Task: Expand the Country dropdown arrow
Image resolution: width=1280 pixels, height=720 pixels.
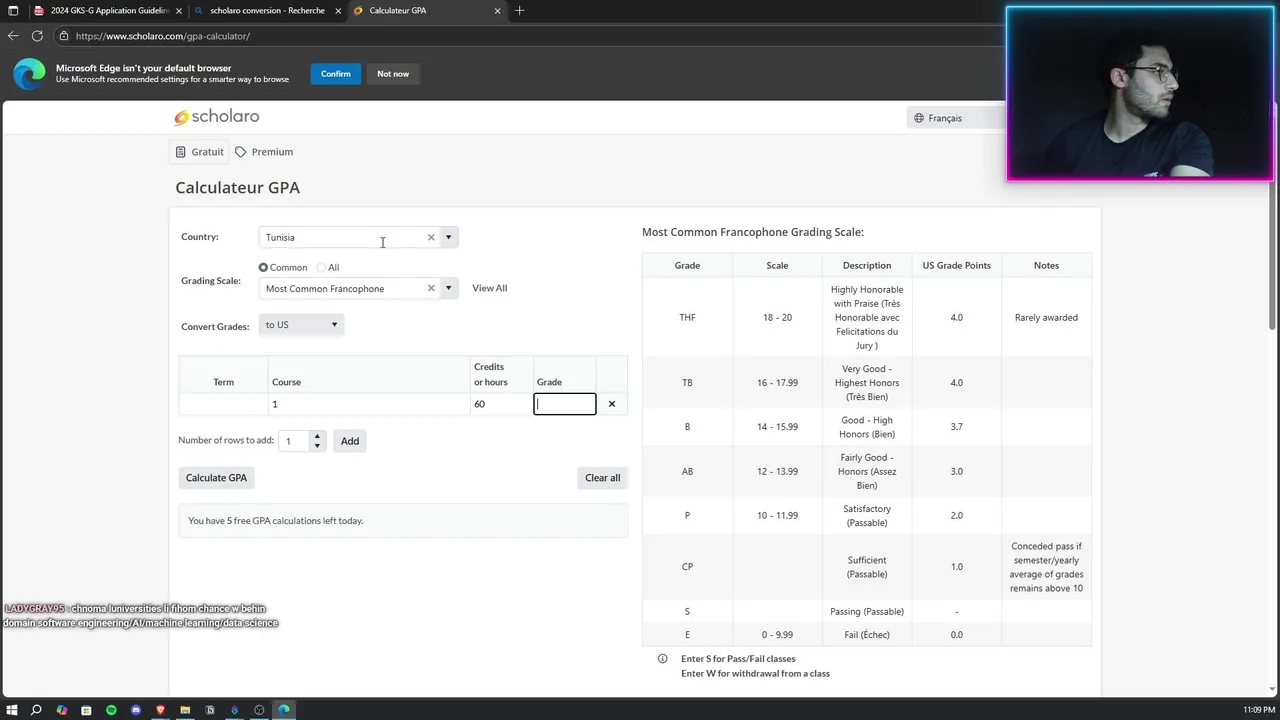Action: 448,237
